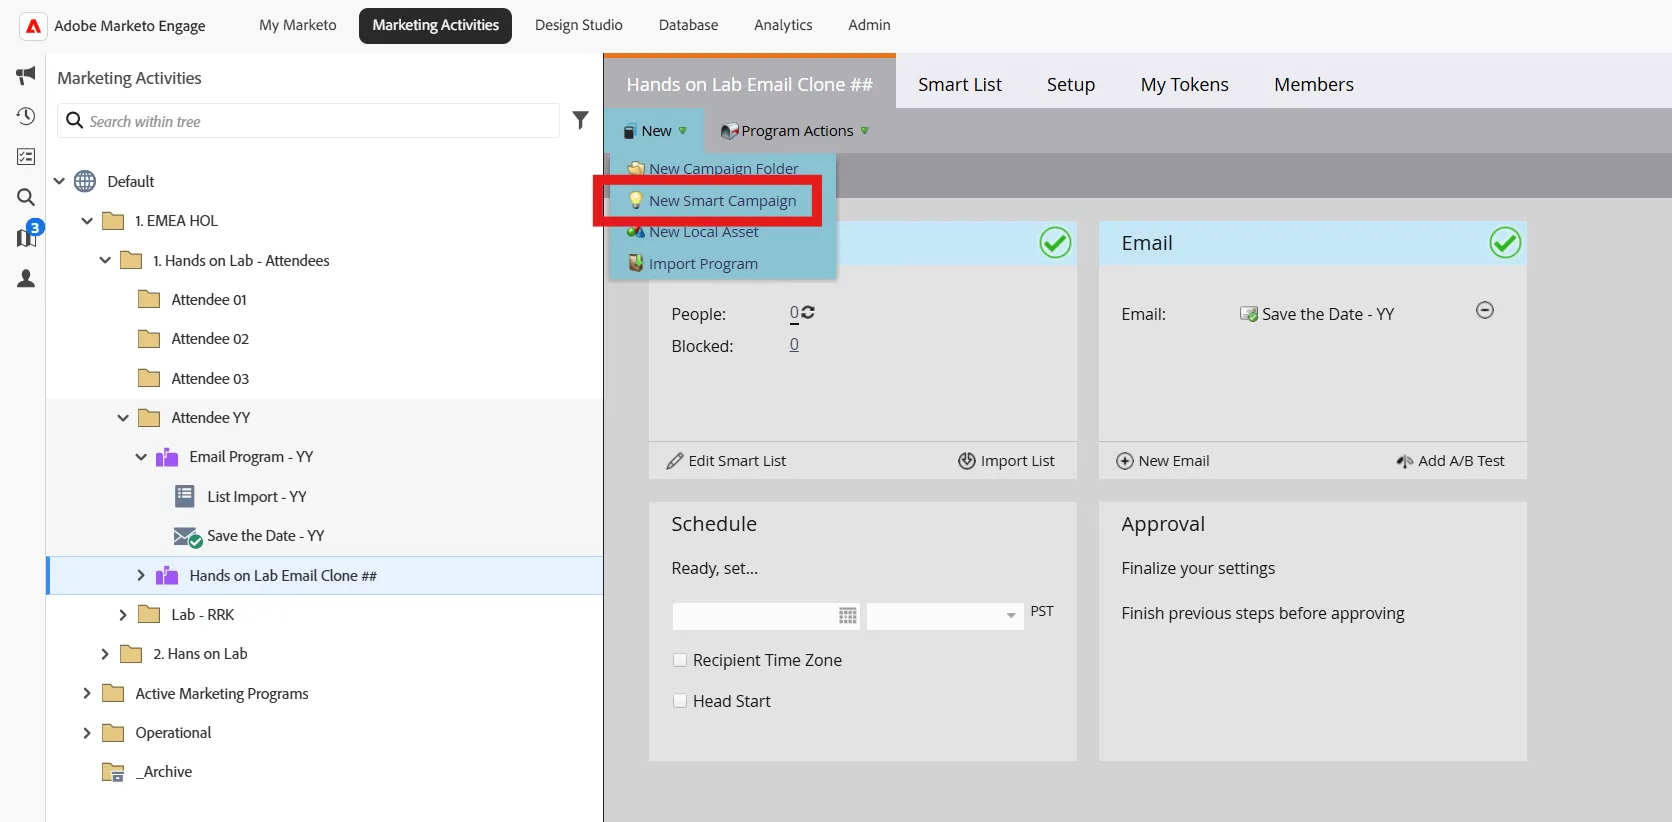The image size is (1672, 822).
Task: Expand the Lab - RRK folder
Action: tap(123, 615)
